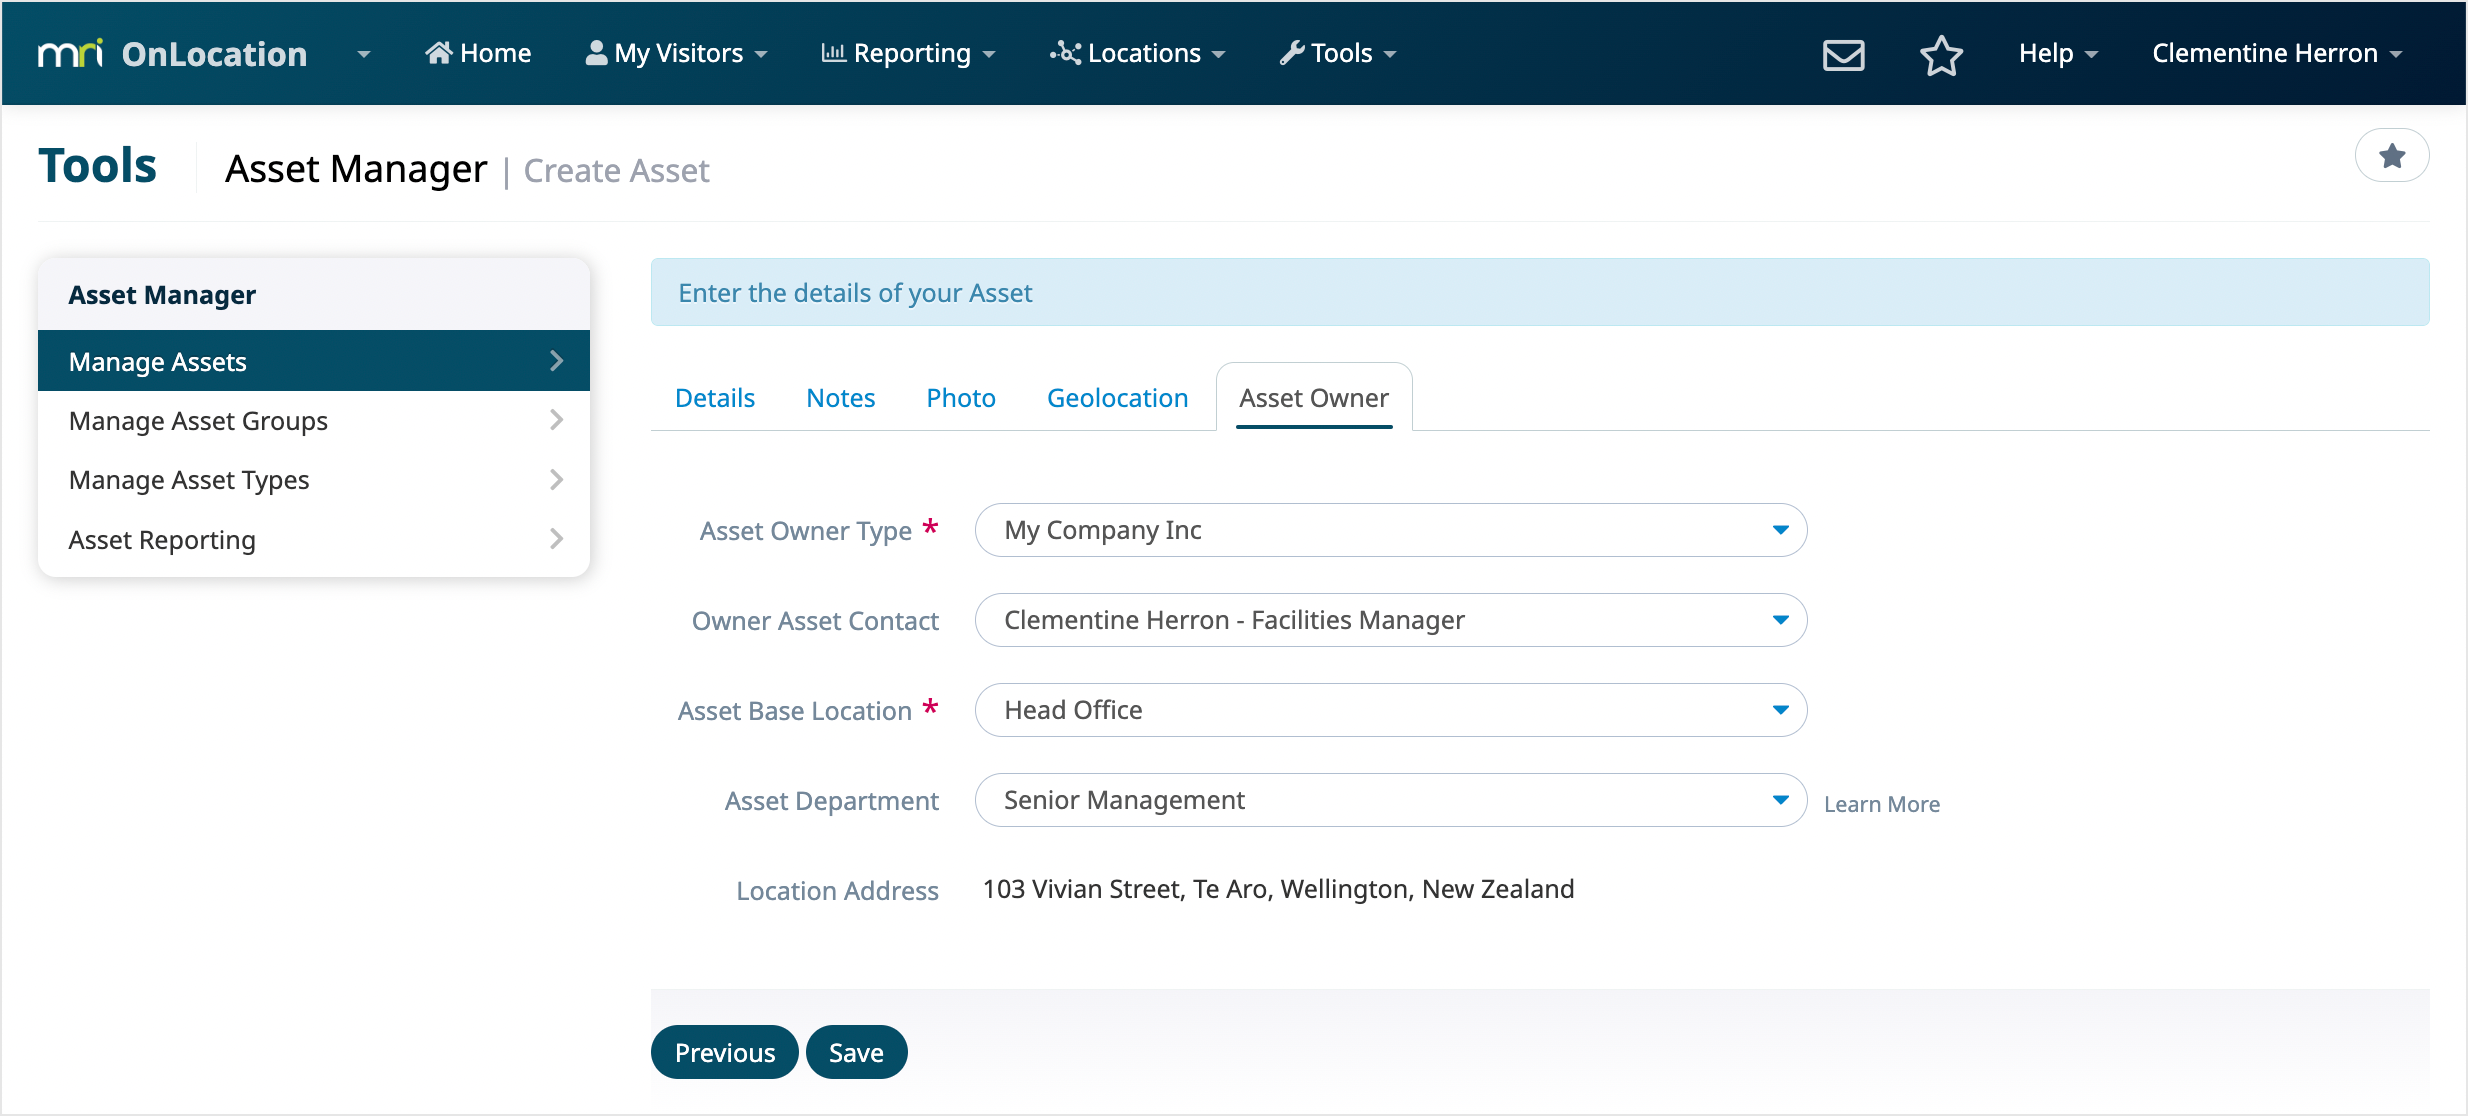Click the Tools page heading
This screenshot has height=1116, width=2468.
pyautogui.click(x=98, y=166)
